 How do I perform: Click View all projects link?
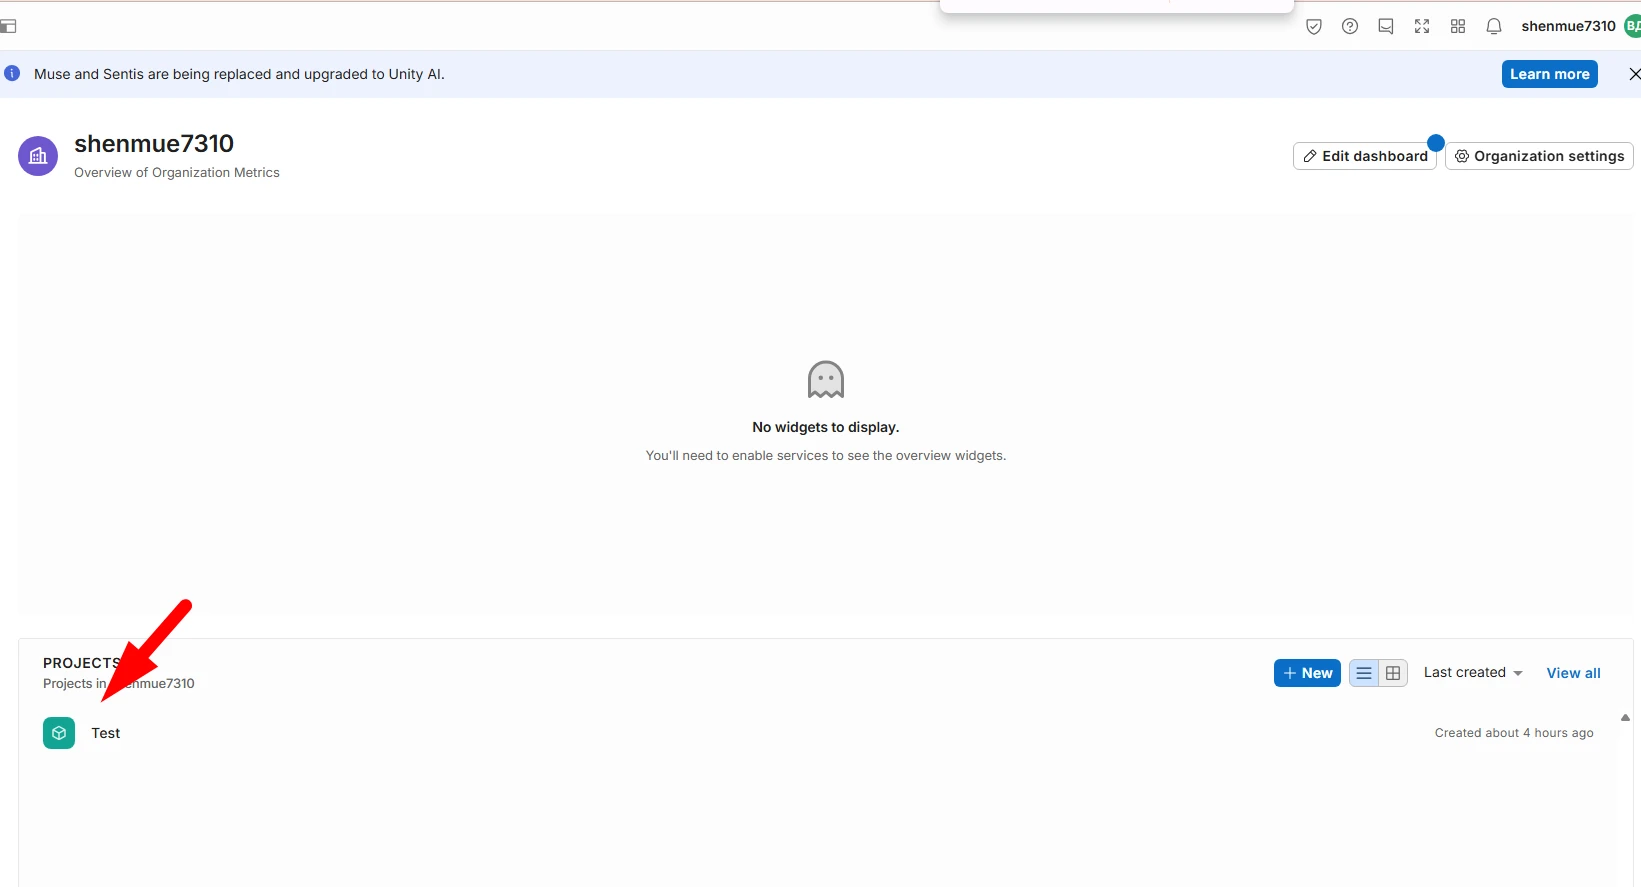pyautogui.click(x=1573, y=673)
